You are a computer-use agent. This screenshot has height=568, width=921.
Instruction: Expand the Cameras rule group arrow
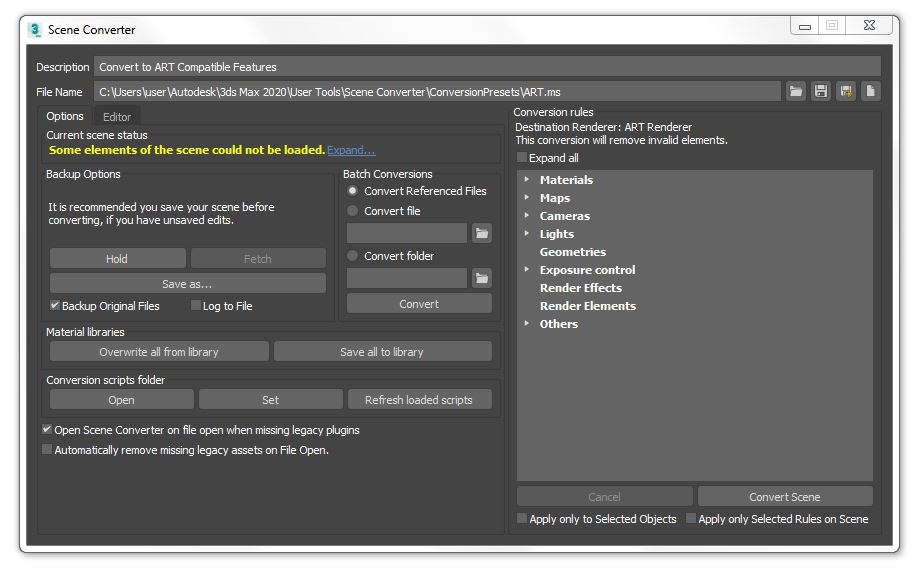tap(527, 216)
